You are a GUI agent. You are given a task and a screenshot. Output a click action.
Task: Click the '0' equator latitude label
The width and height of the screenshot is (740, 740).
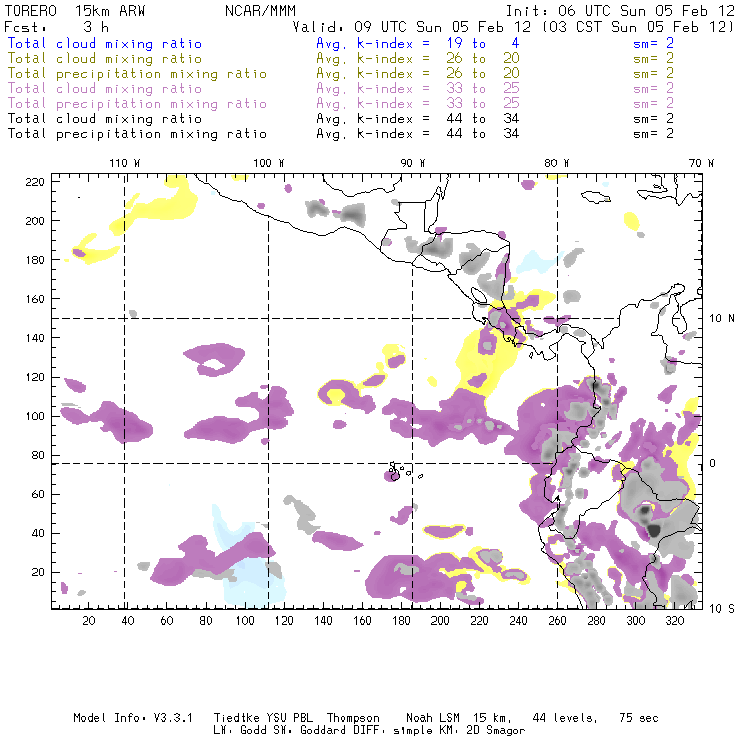point(713,463)
